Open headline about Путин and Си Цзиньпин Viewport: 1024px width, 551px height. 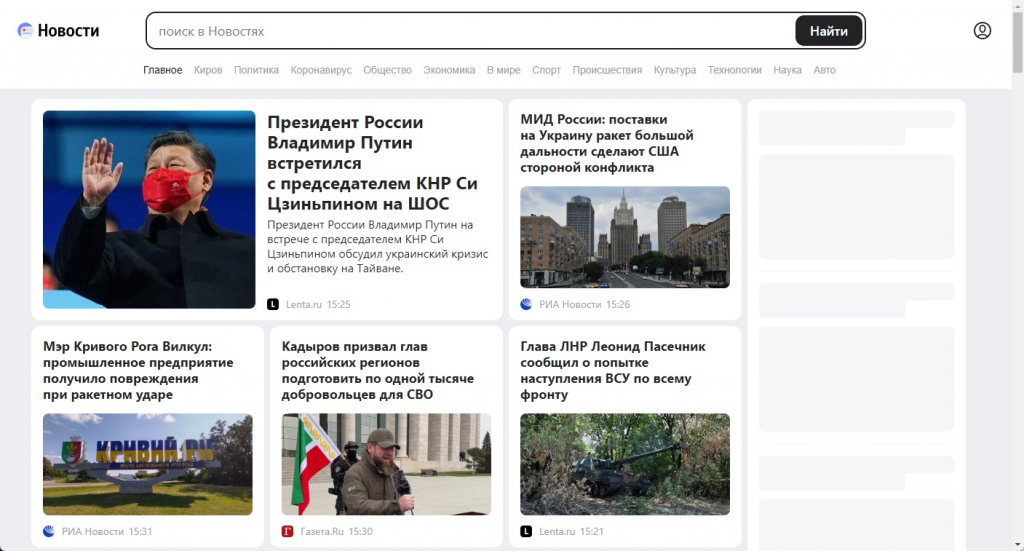(372, 163)
